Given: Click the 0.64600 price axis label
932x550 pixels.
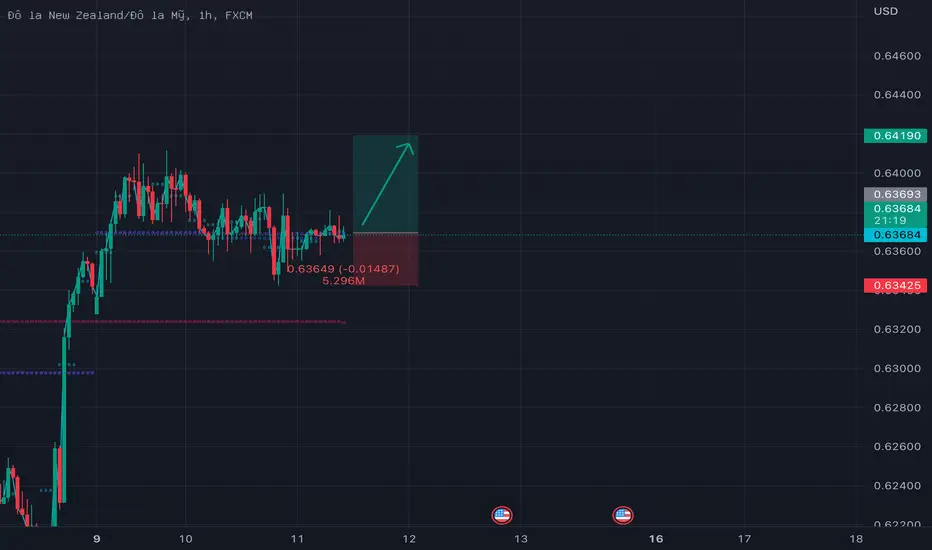Looking at the screenshot, I should [x=897, y=56].
